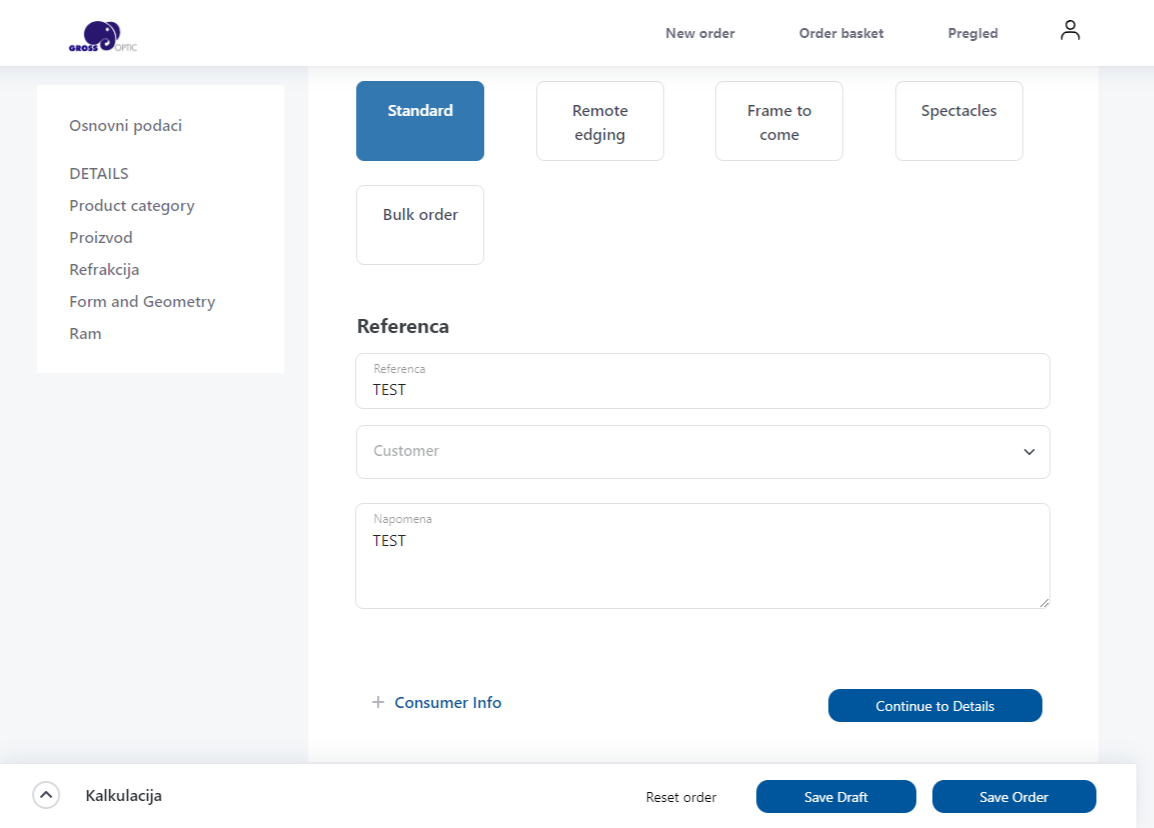
Task: Click the plus icon beside Consumer Info
Action: click(x=378, y=703)
